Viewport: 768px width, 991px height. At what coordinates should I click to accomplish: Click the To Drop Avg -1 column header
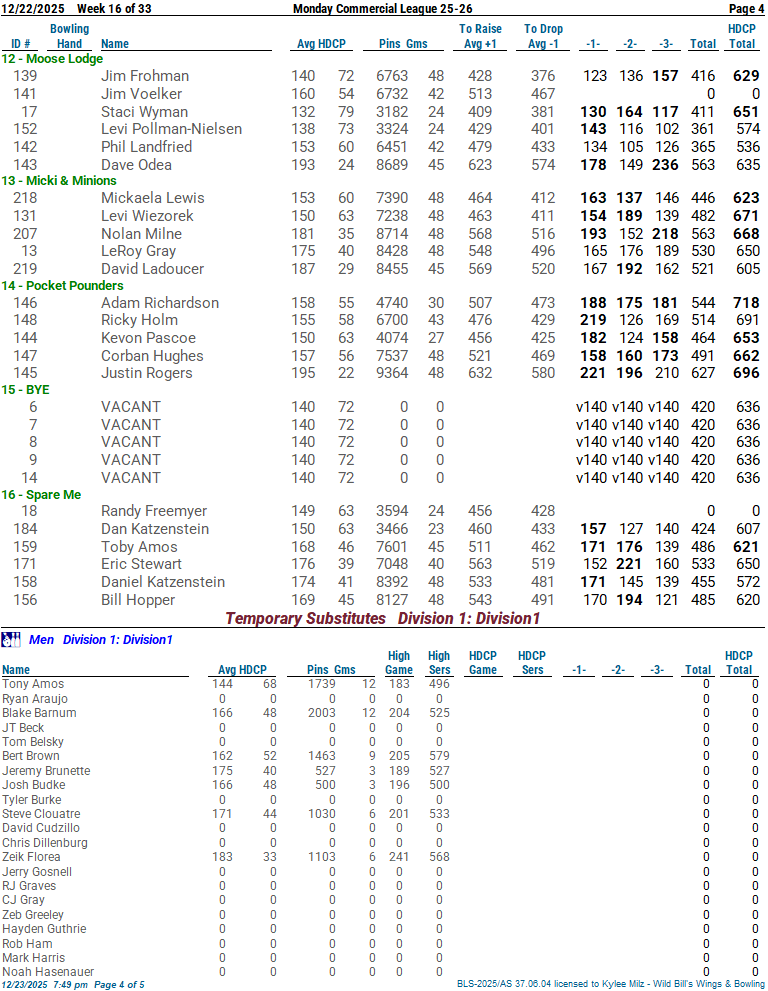[x=544, y=36]
